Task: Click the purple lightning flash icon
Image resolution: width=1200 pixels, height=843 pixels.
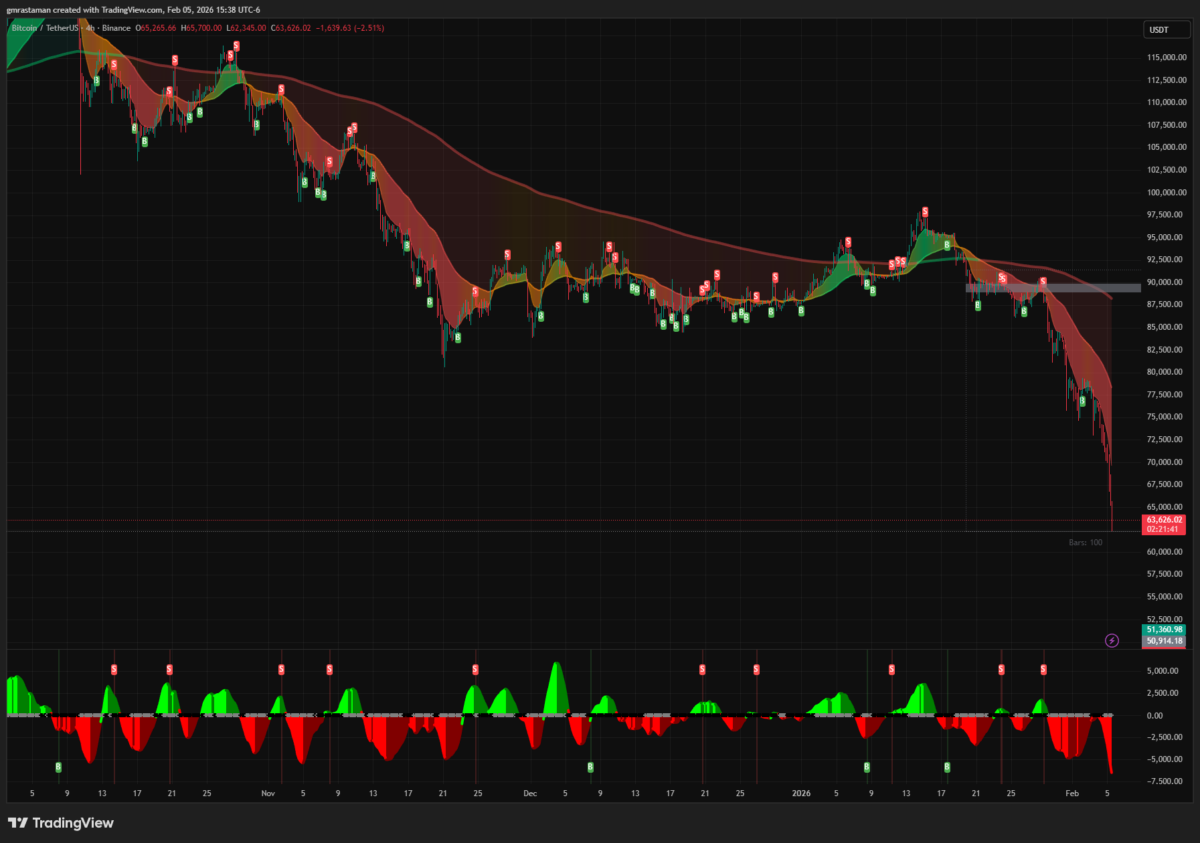Action: [1111, 640]
